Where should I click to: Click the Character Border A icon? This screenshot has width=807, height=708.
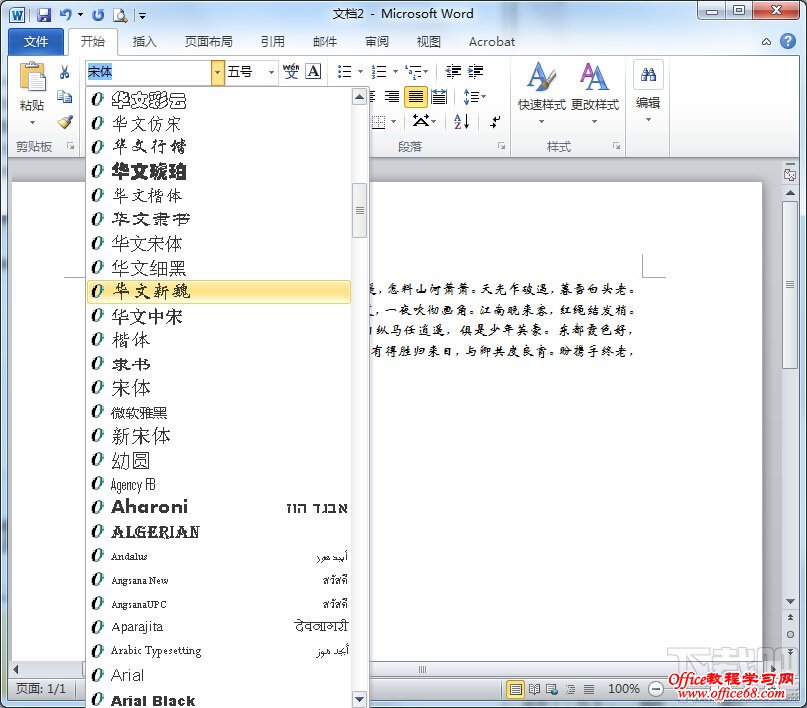pyautogui.click(x=313, y=72)
